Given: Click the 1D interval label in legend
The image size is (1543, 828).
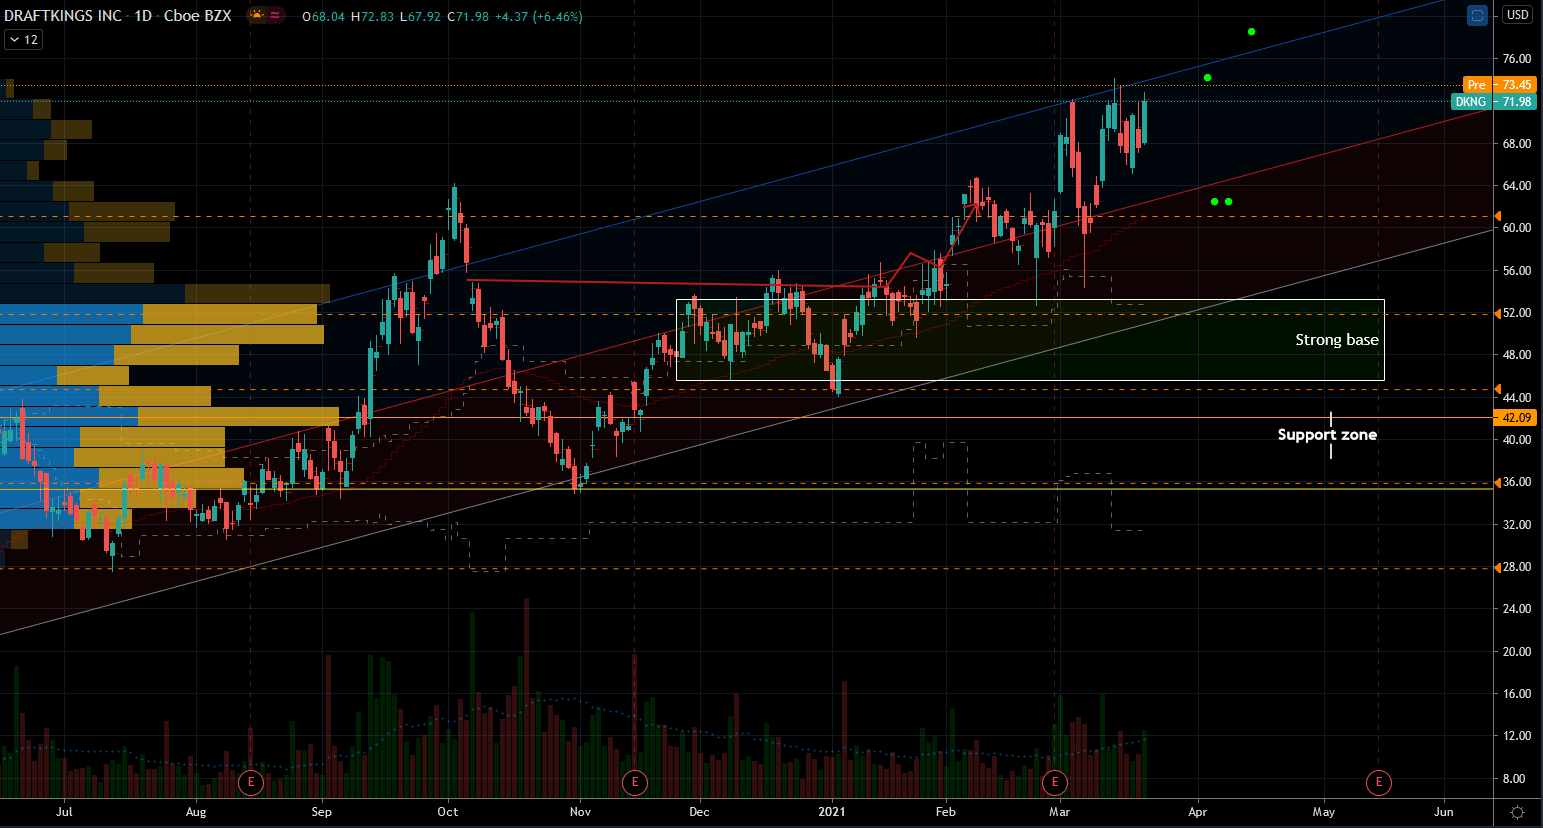Looking at the screenshot, I should click(x=143, y=16).
